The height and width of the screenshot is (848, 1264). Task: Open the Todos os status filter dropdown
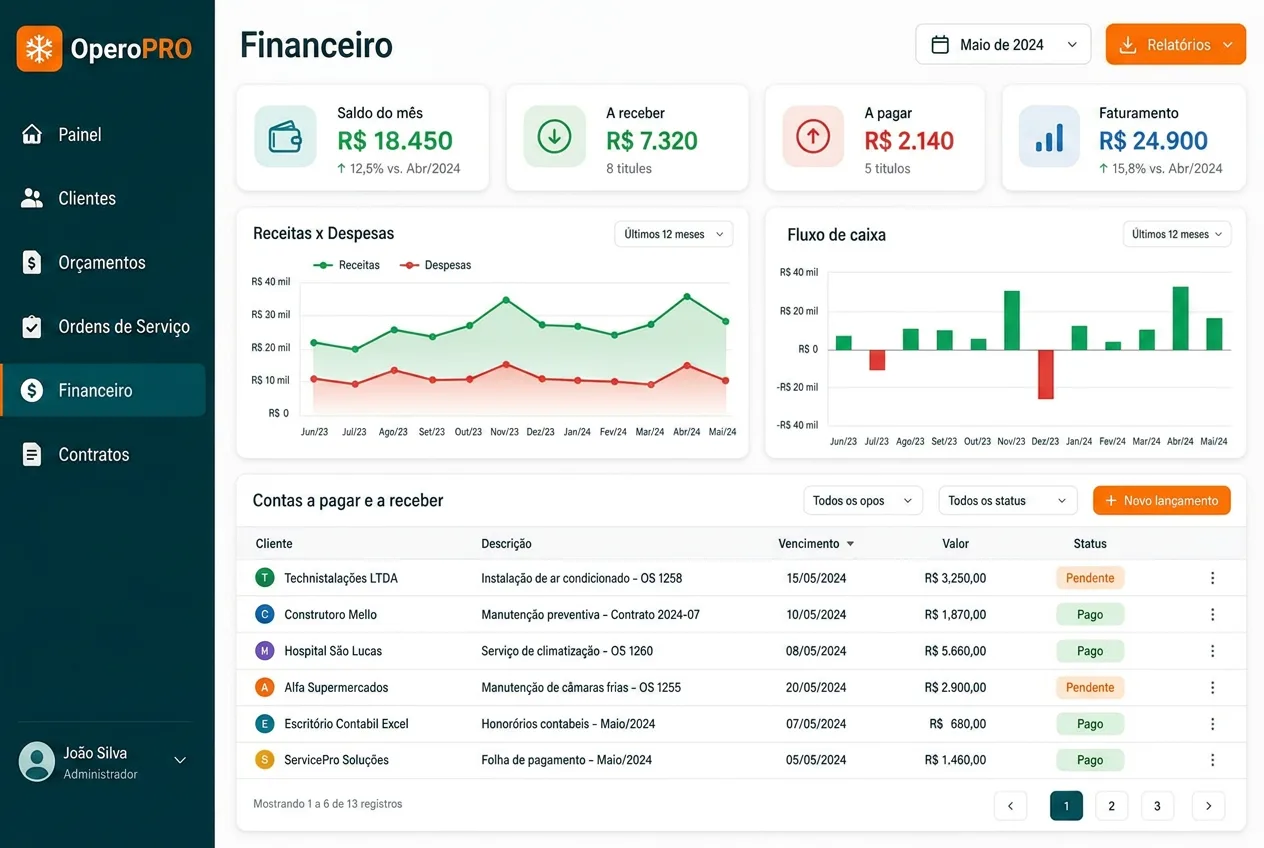[1007, 501]
